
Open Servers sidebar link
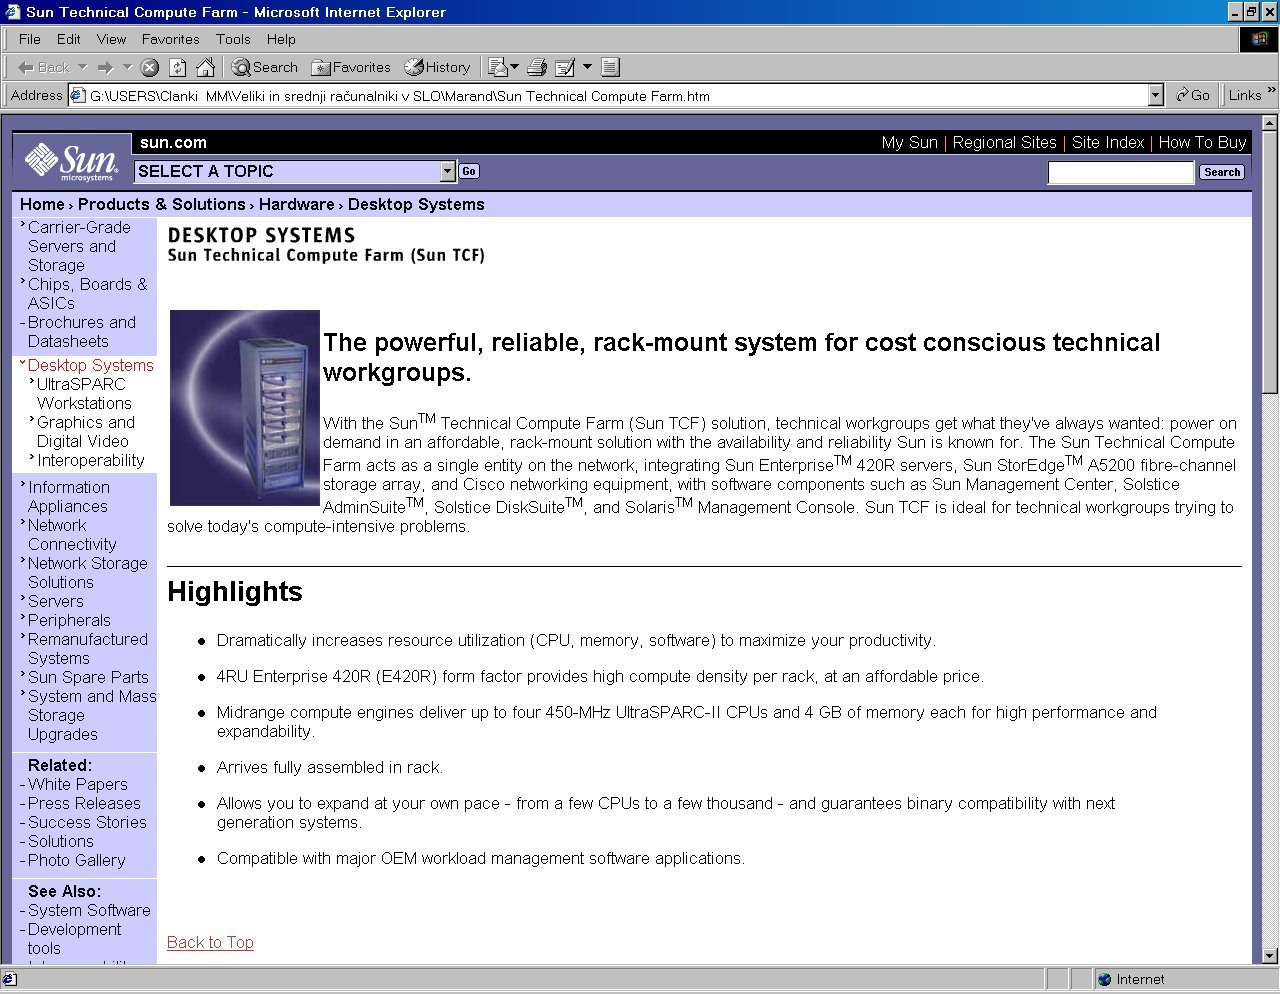coord(55,601)
